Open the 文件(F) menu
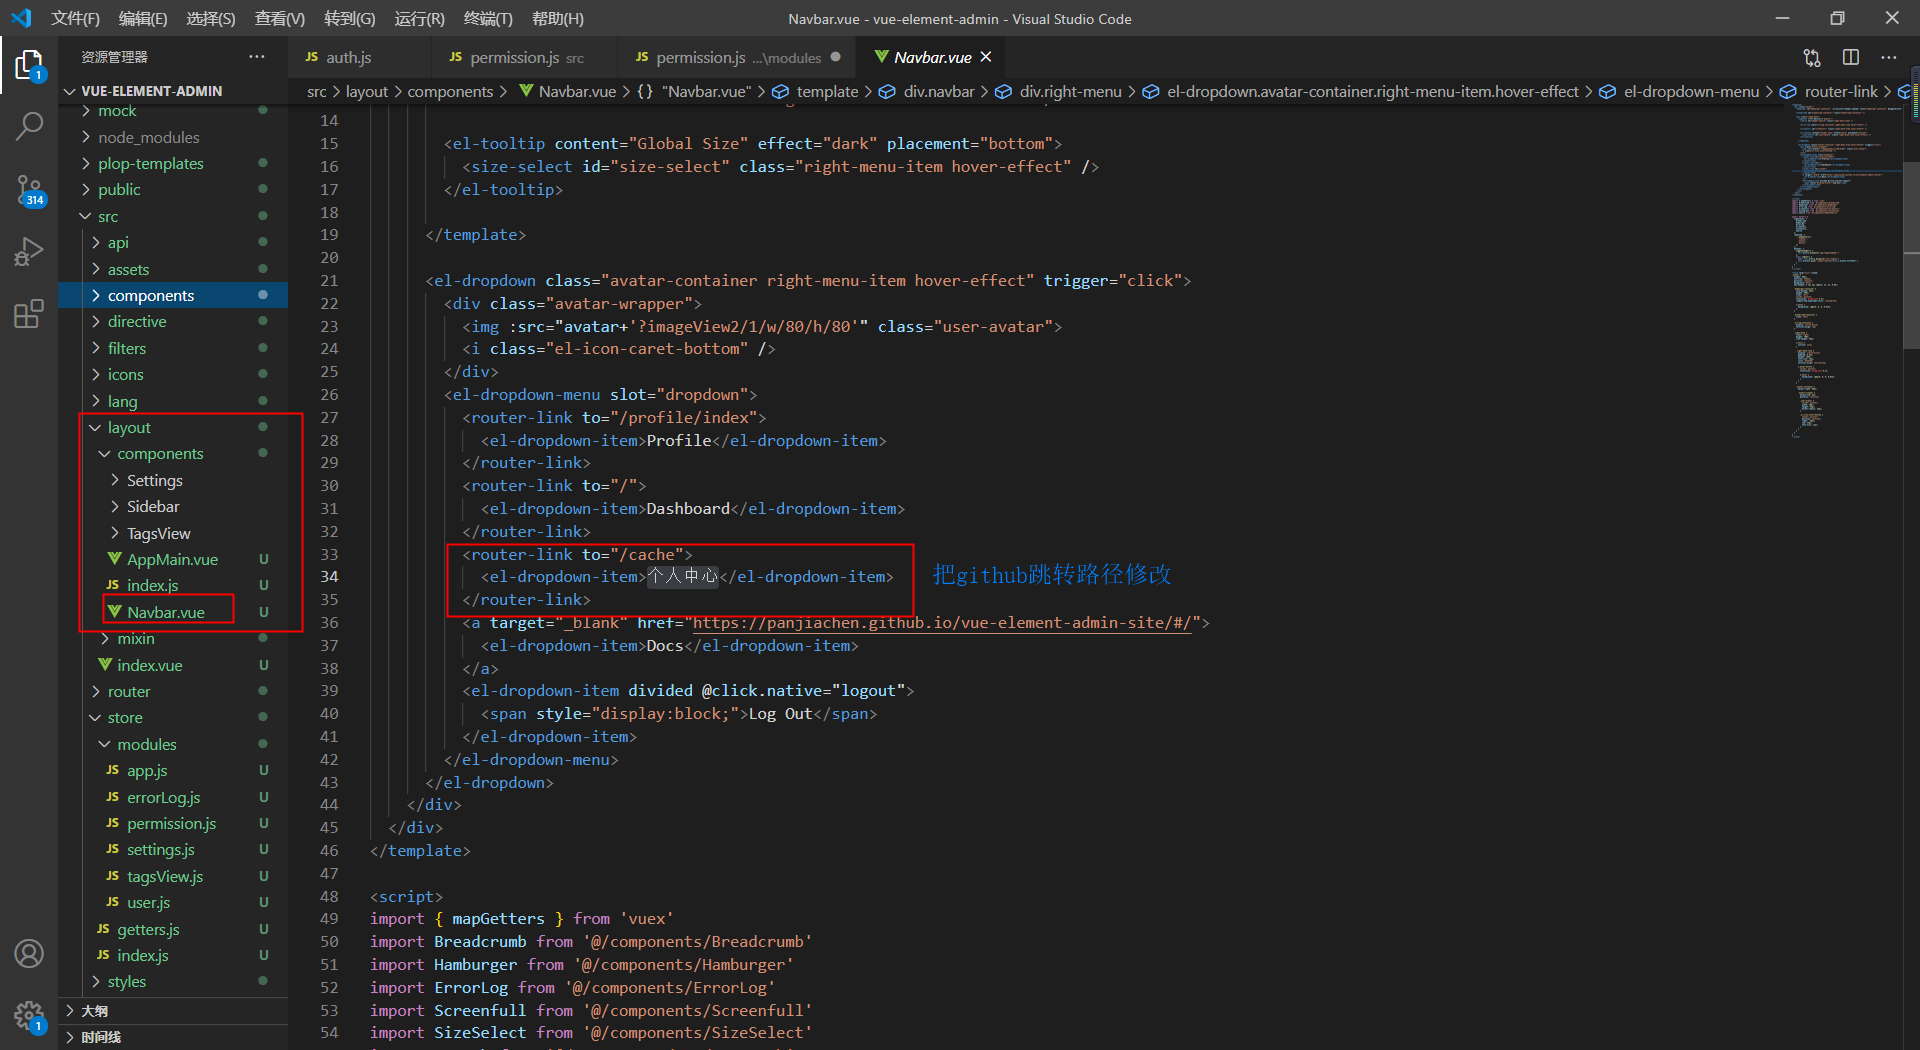The image size is (1920, 1050). click(76, 18)
